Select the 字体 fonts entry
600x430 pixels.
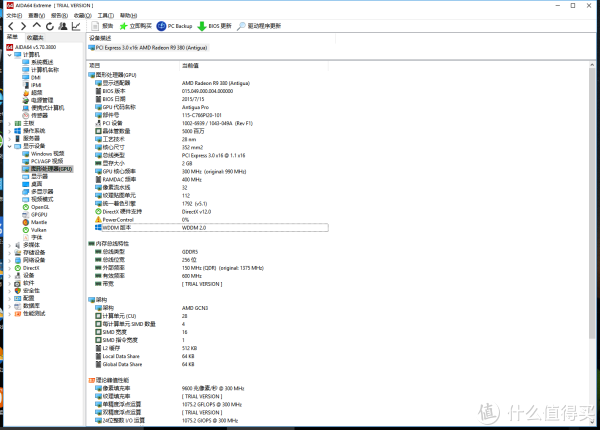point(33,238)
